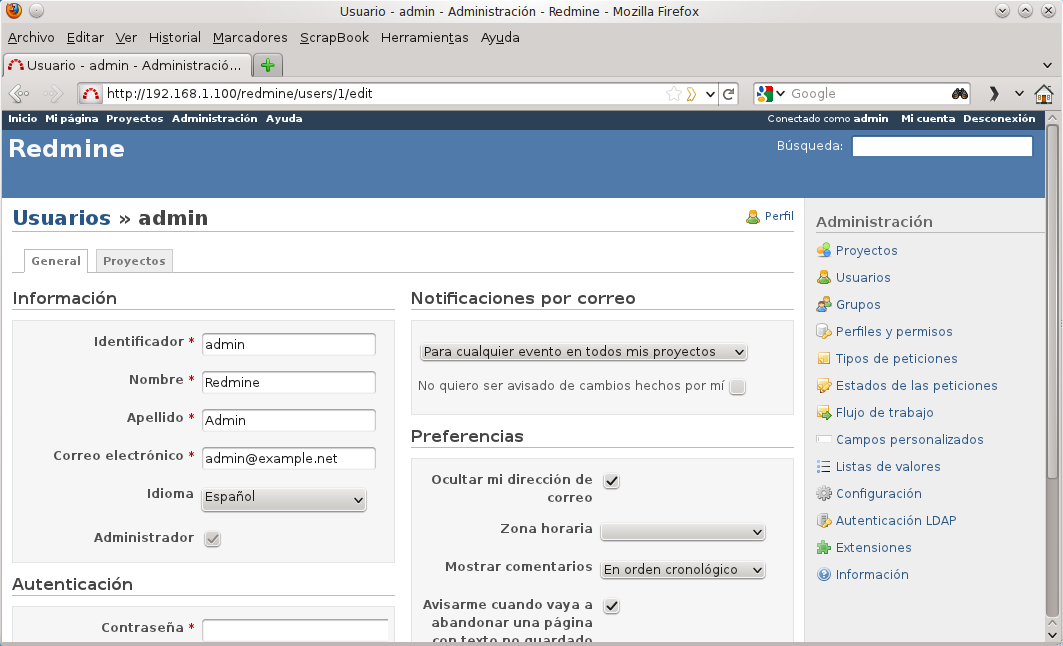
Task: Click the Apellido input field
Action: 289,420
